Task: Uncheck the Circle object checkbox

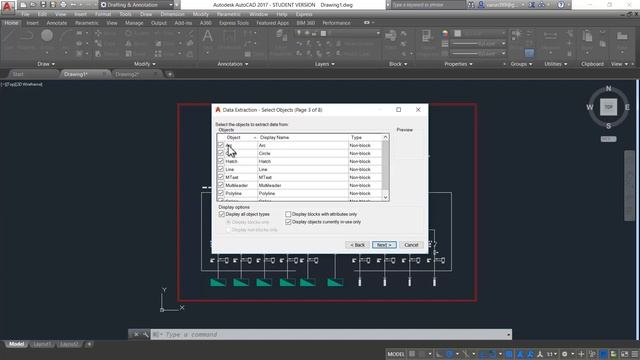Action: click(221, 153)
